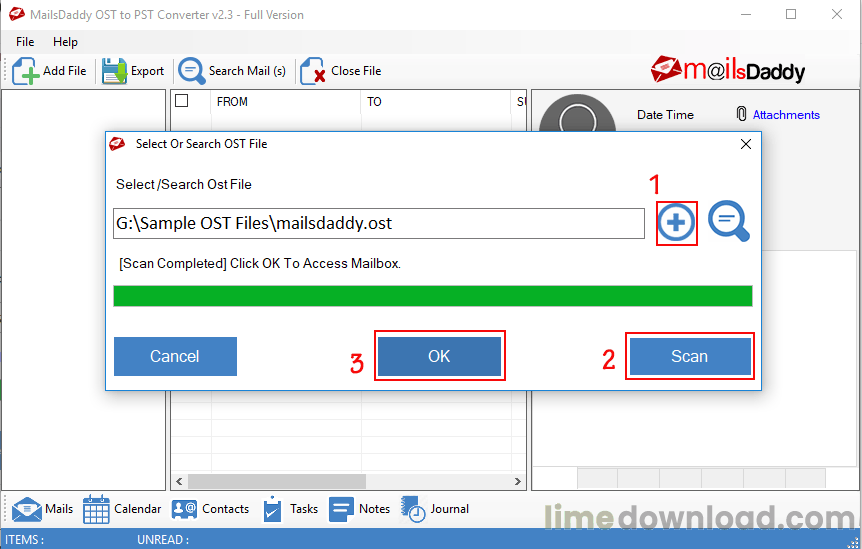Click the Export toolbar icon

point(114,71)
